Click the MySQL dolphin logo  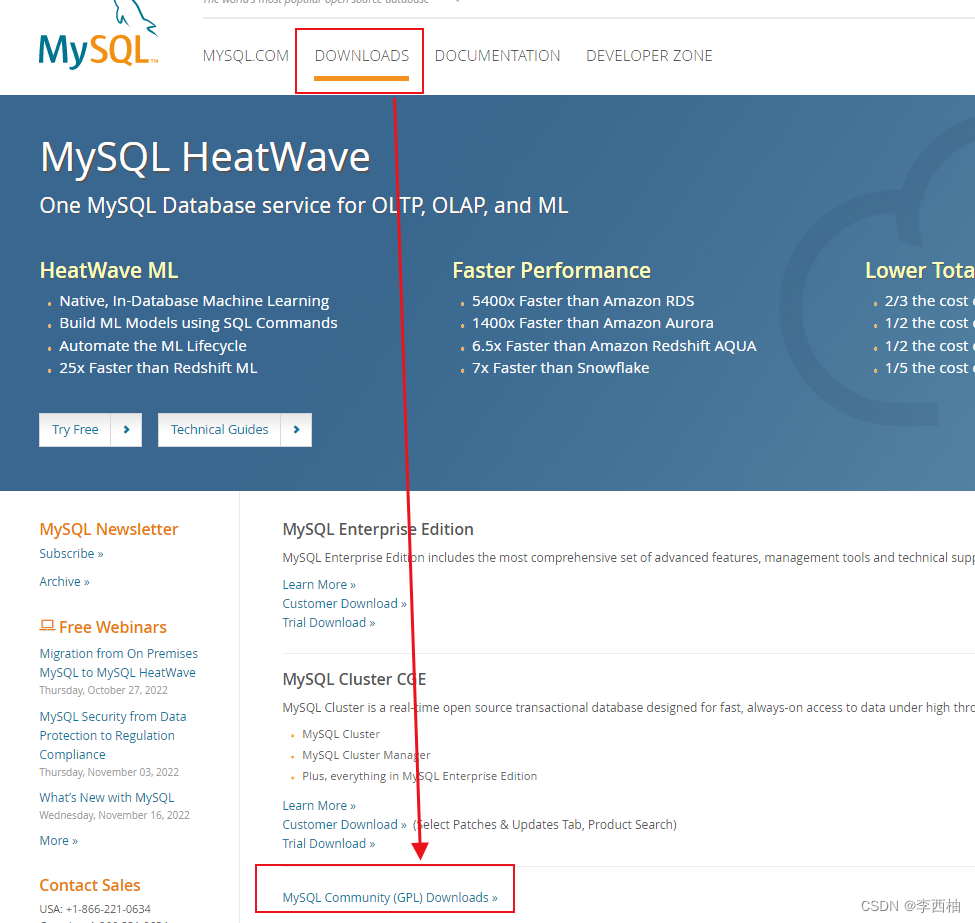point(98,35)
